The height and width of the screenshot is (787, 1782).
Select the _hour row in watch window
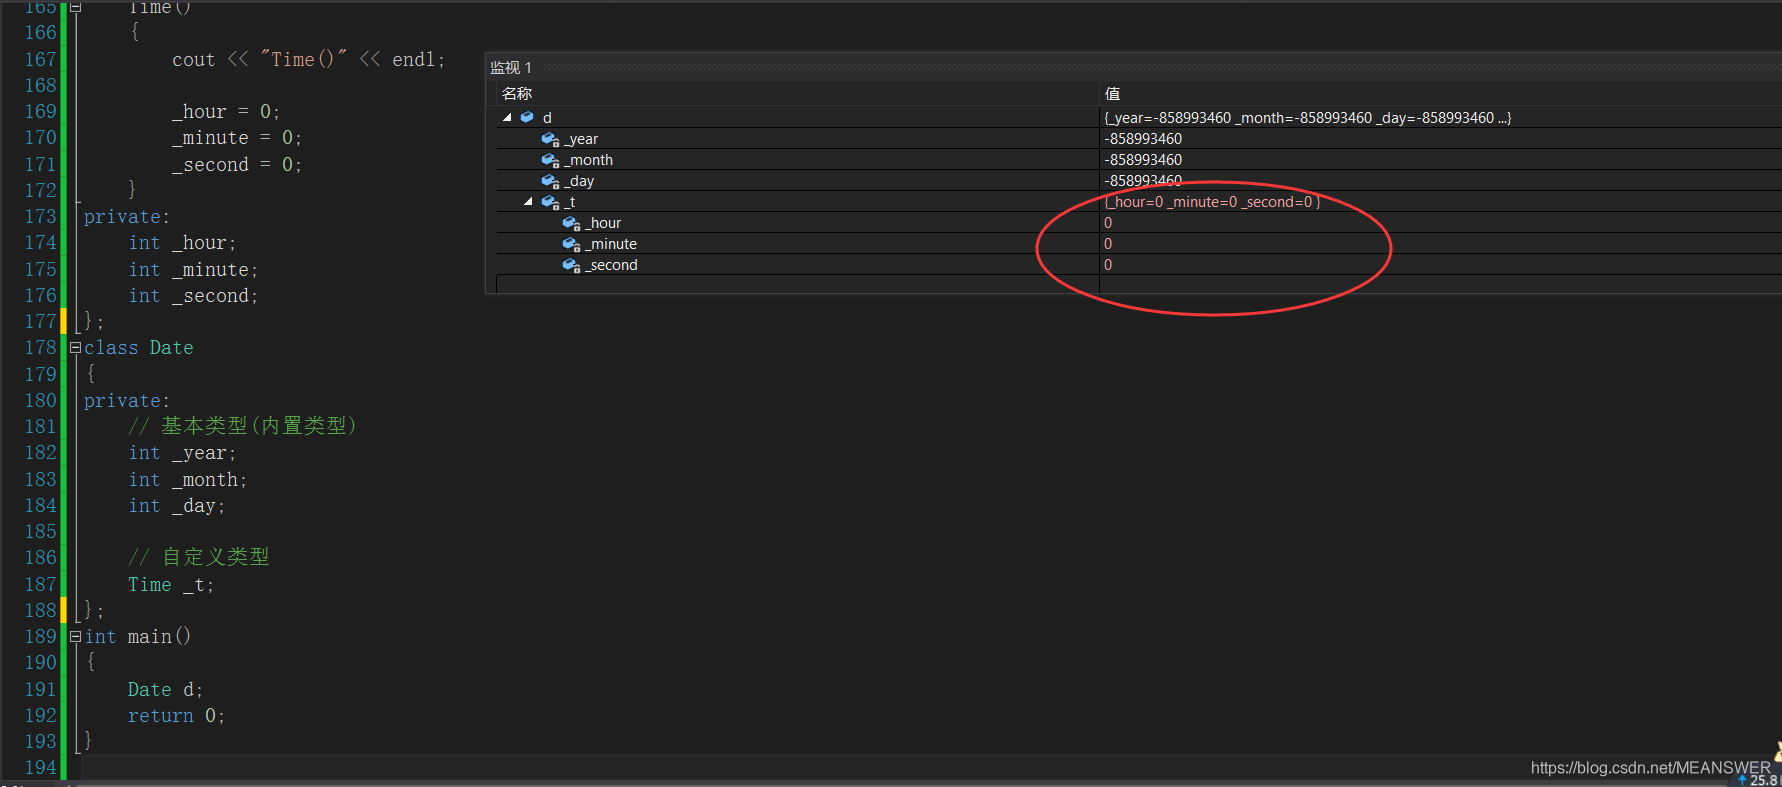[x=1139, y=223]
